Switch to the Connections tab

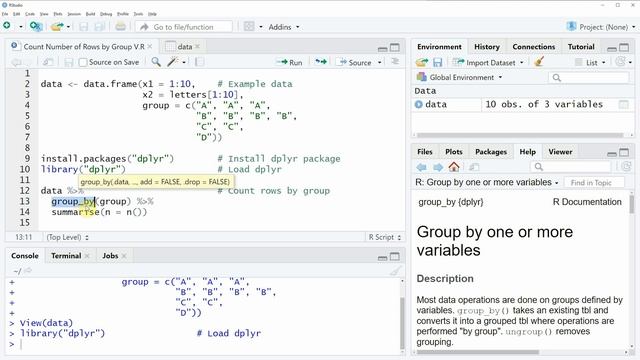coord(533,47)
